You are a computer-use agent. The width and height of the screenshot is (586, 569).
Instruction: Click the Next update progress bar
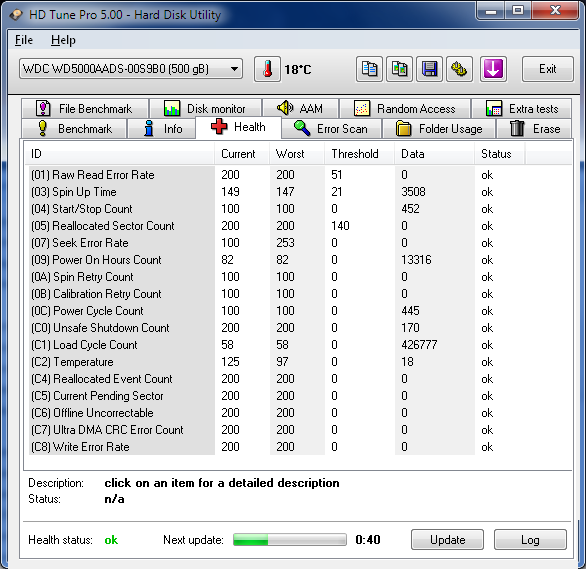290,539
